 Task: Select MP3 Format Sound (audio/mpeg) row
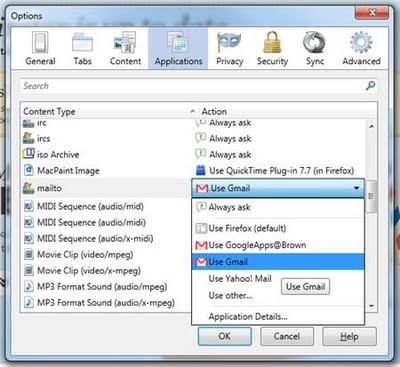click(106, 286)
